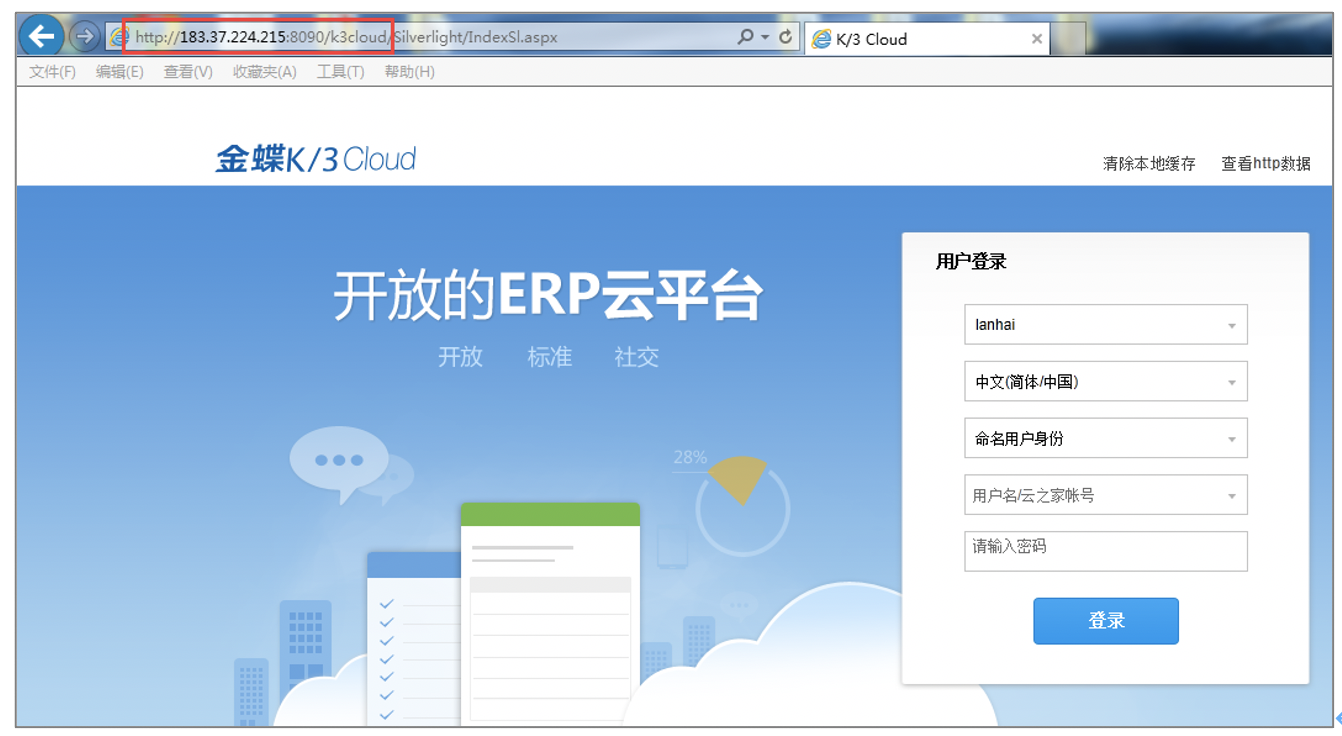This screenshot has height=736, width=1342.
Task: Open the 收藏夹(A) menu
Action: [x=265, y=72]
